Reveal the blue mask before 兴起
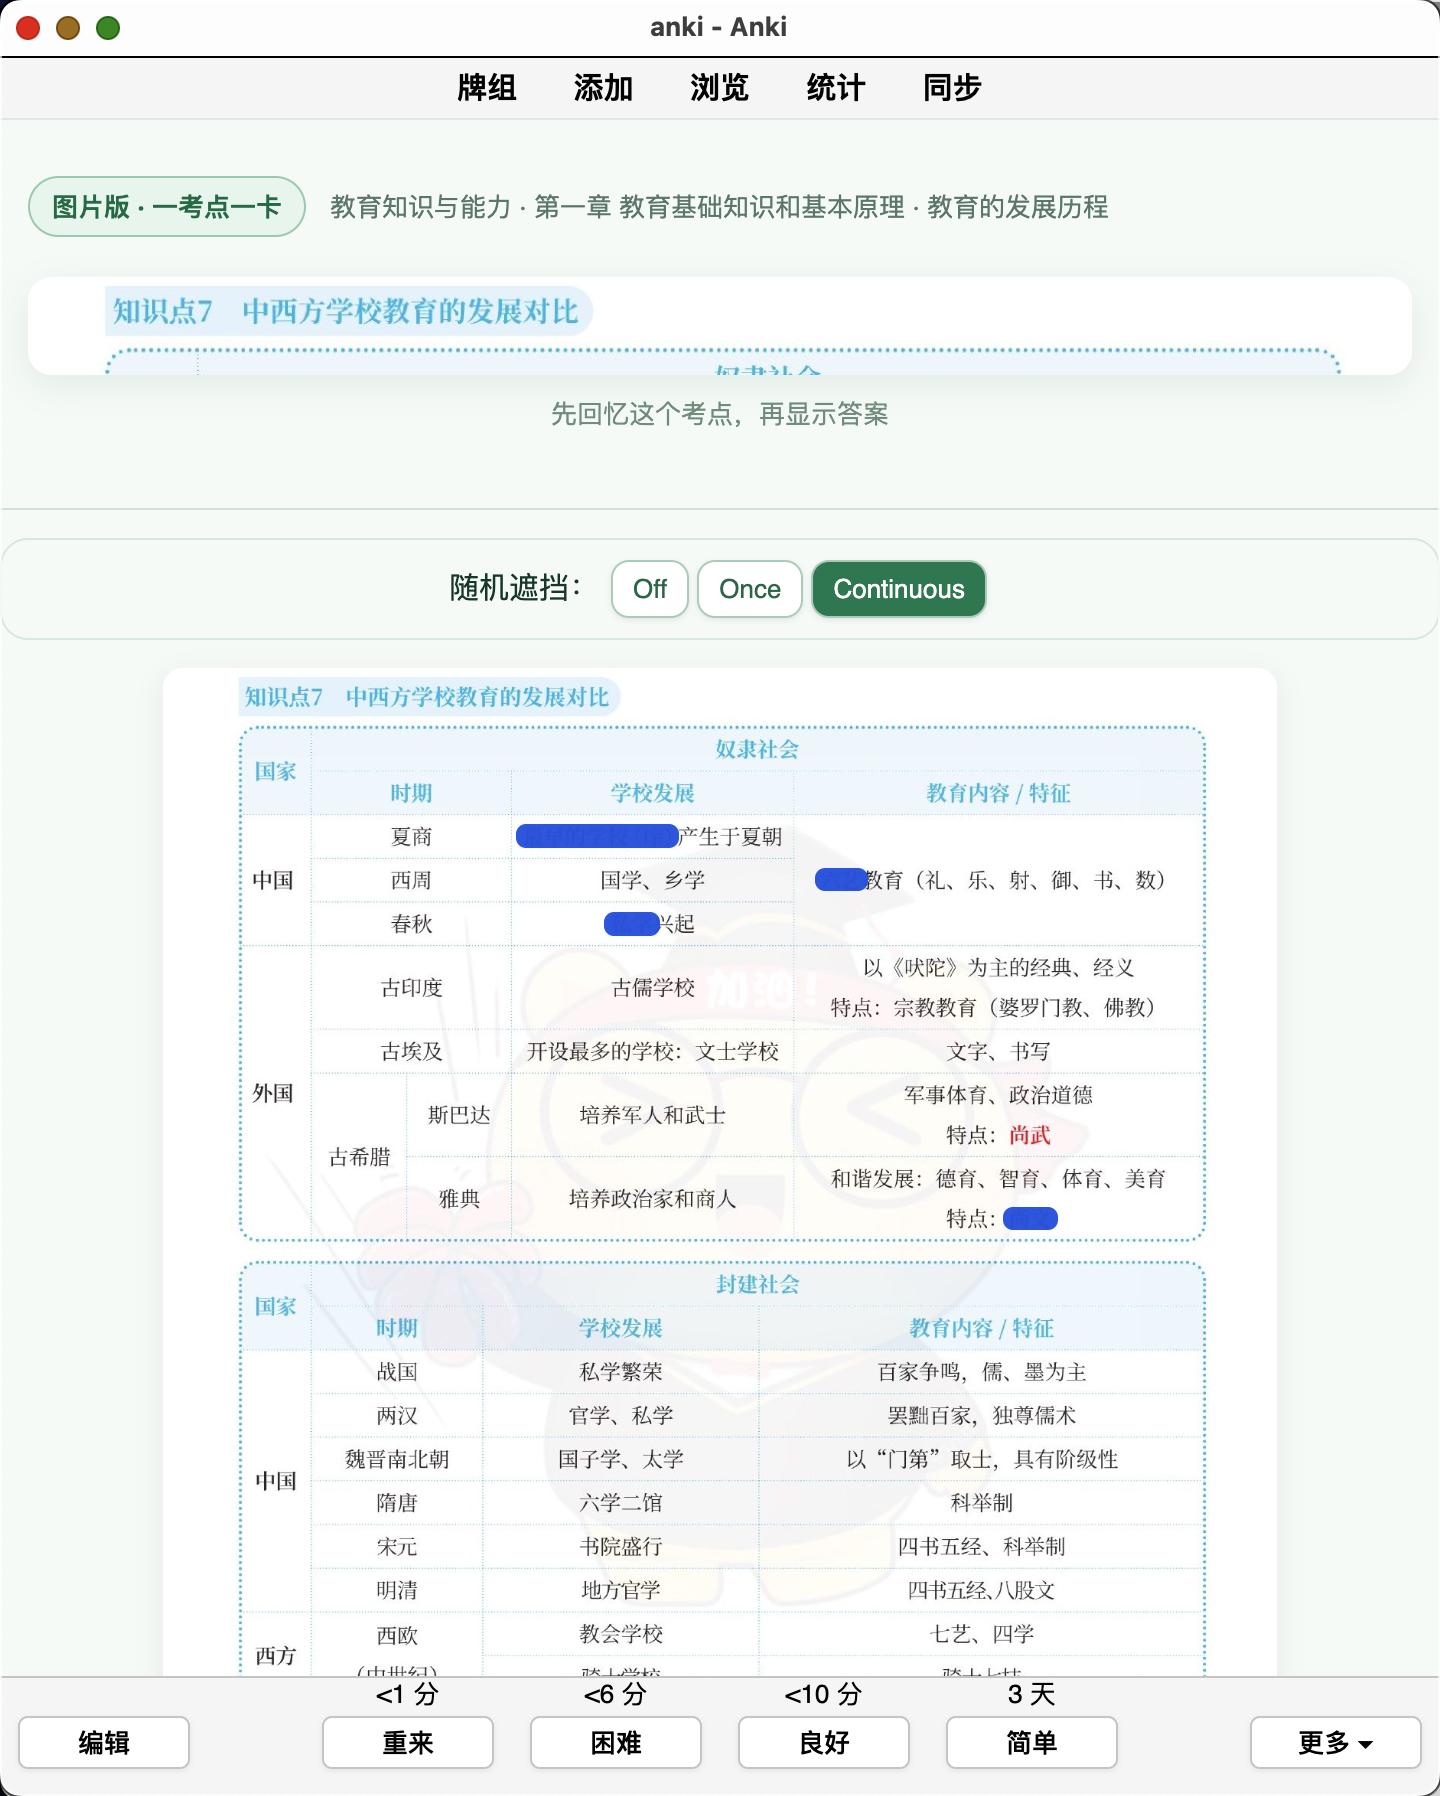This screenshot has height=1796, width=1440. (631, 924)
